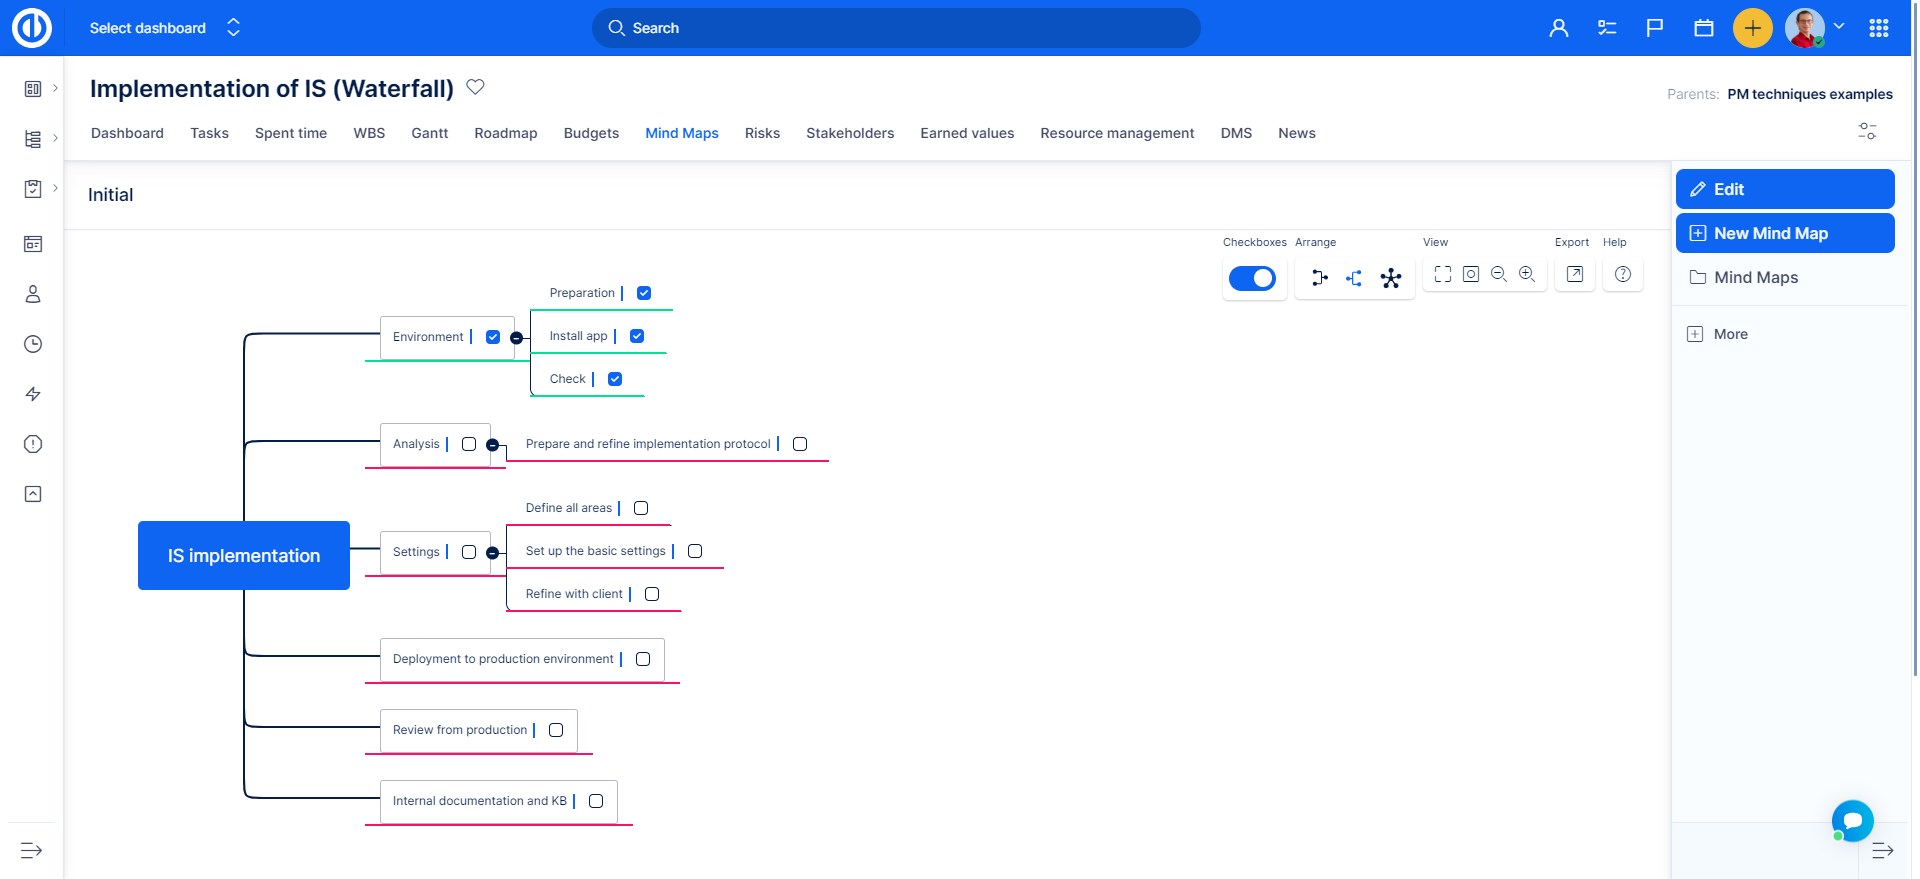Open the calendar icon in top bar
1920x879 pixels.
tap(1703, 28)
